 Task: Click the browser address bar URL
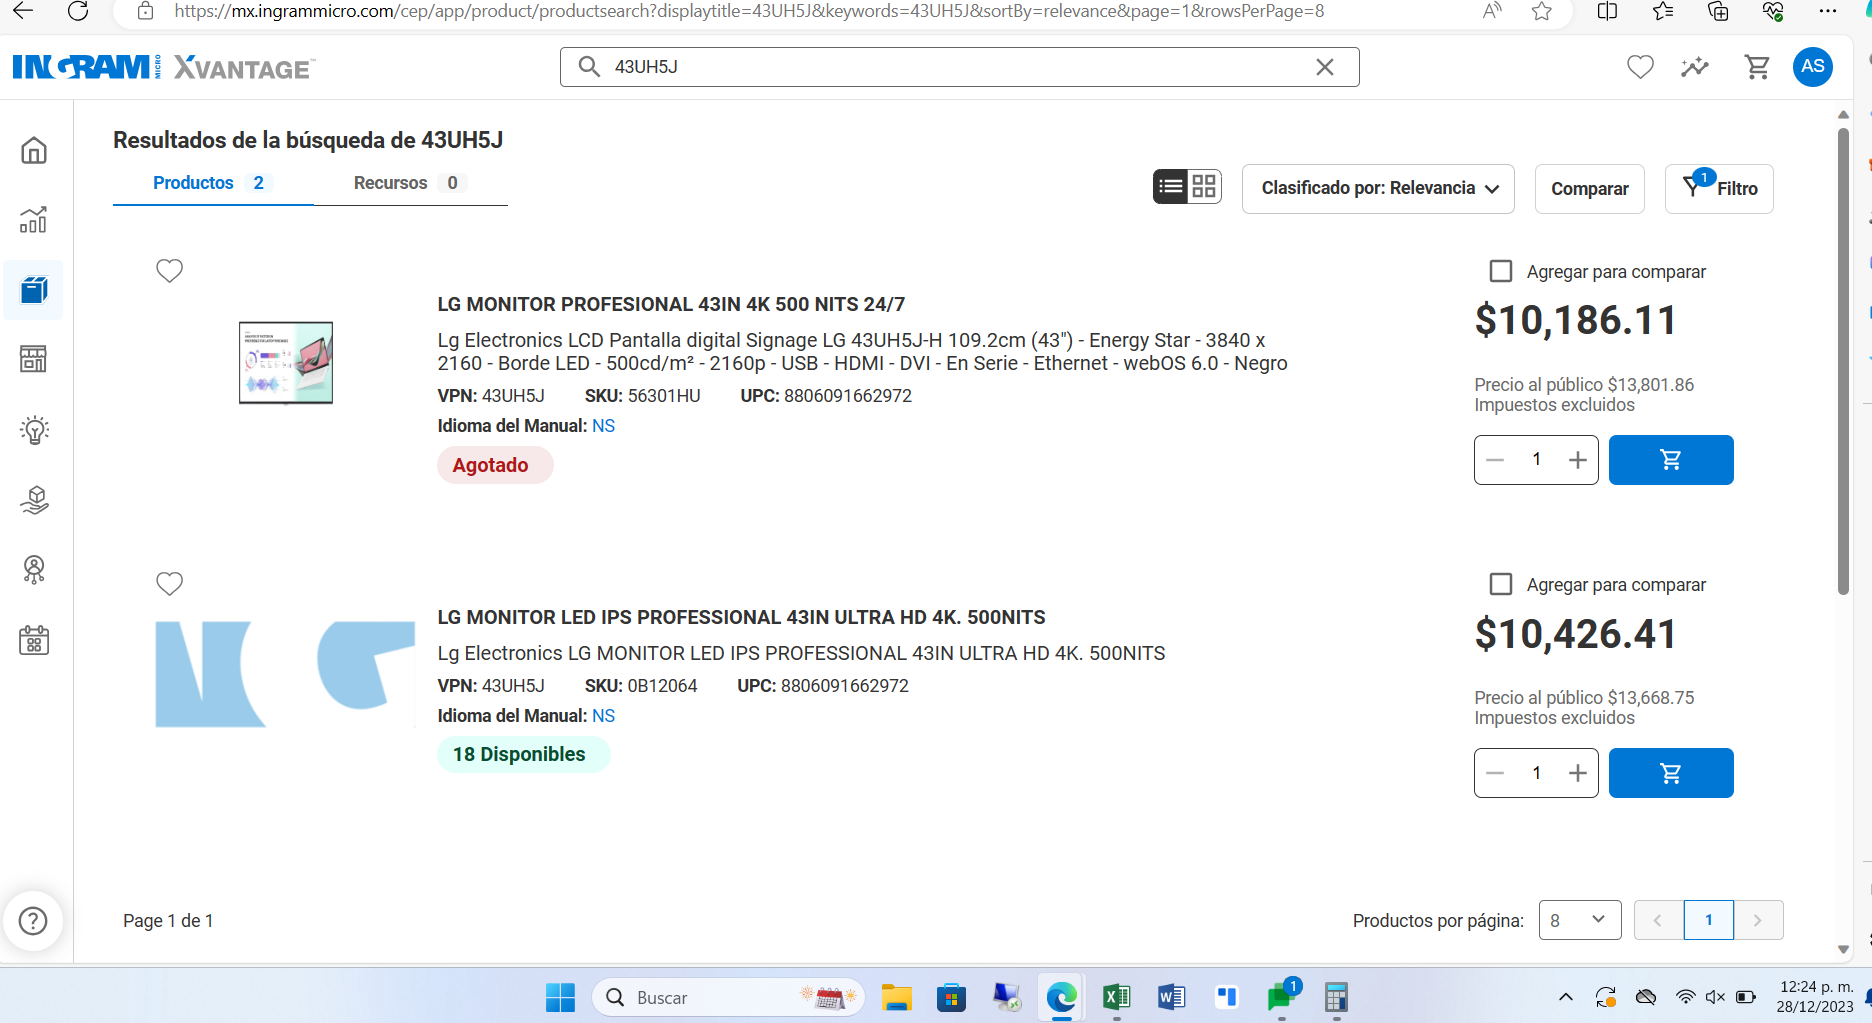[749, 11]
